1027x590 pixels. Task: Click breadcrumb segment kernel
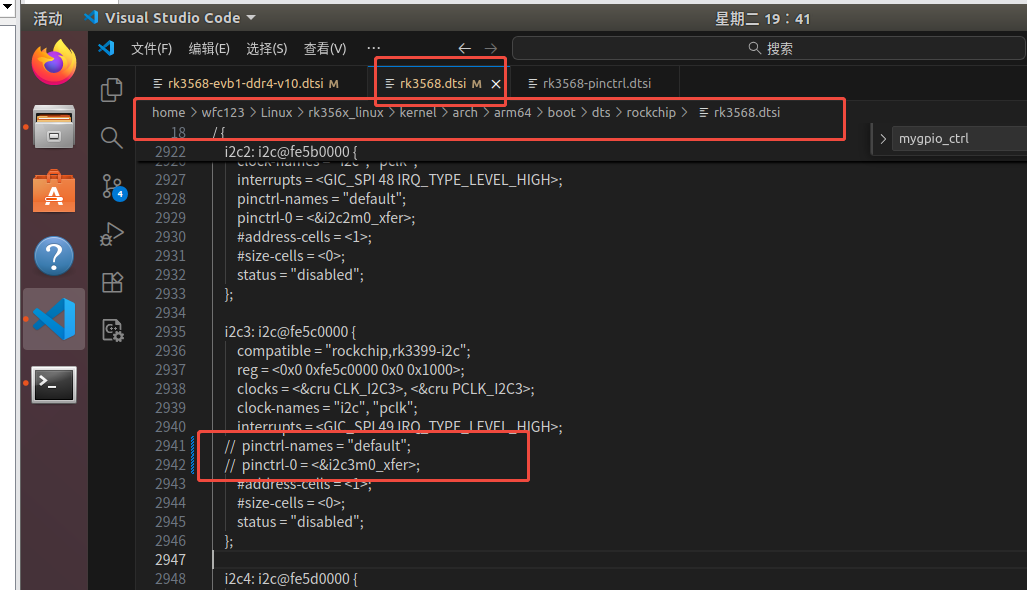(x=418, y=113)
